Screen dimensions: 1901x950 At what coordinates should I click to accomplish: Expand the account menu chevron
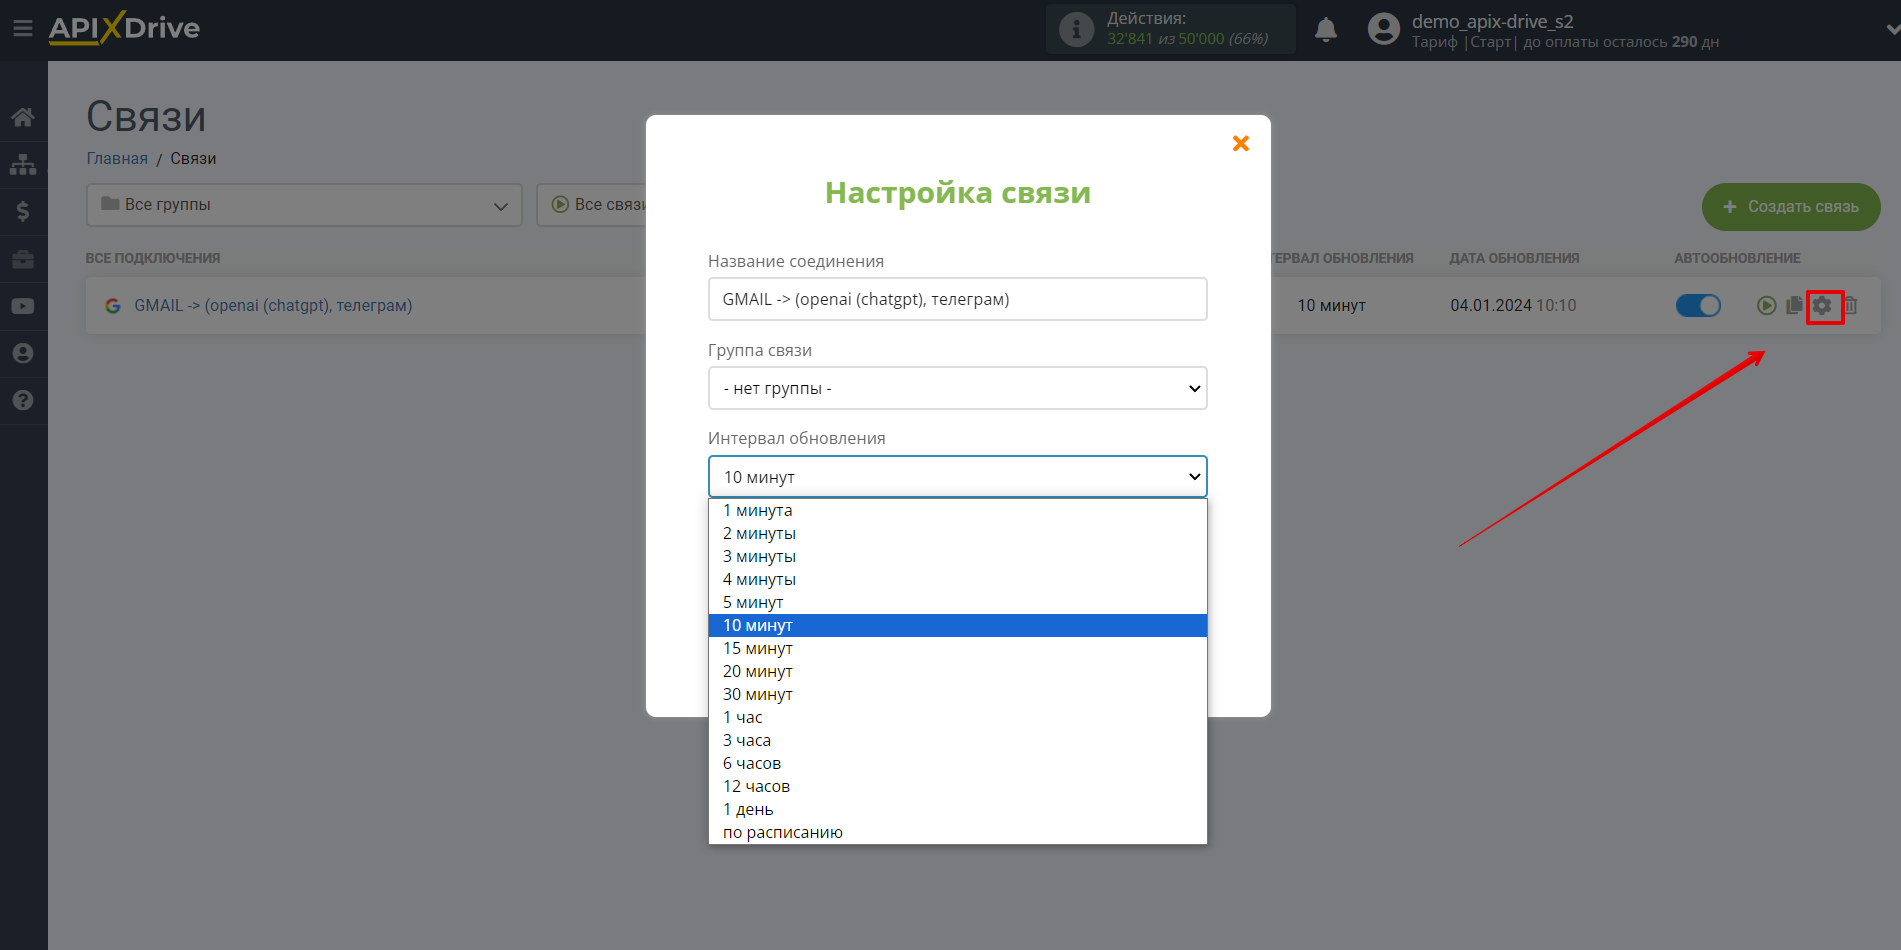pos(1891,29)
